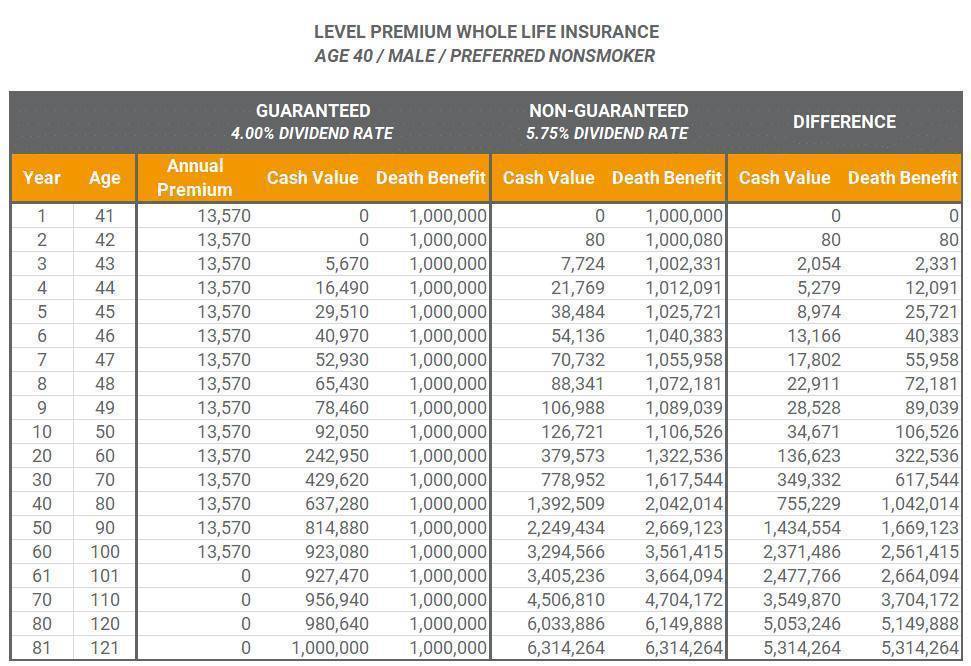Viewport: 971px width, 666px height.
Task: Select the cash value '1,392,509'
Action: (566, 504)
